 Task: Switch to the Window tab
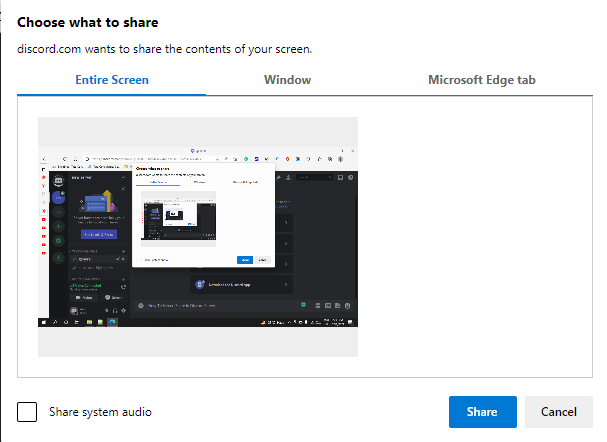[x=287, y=80]
